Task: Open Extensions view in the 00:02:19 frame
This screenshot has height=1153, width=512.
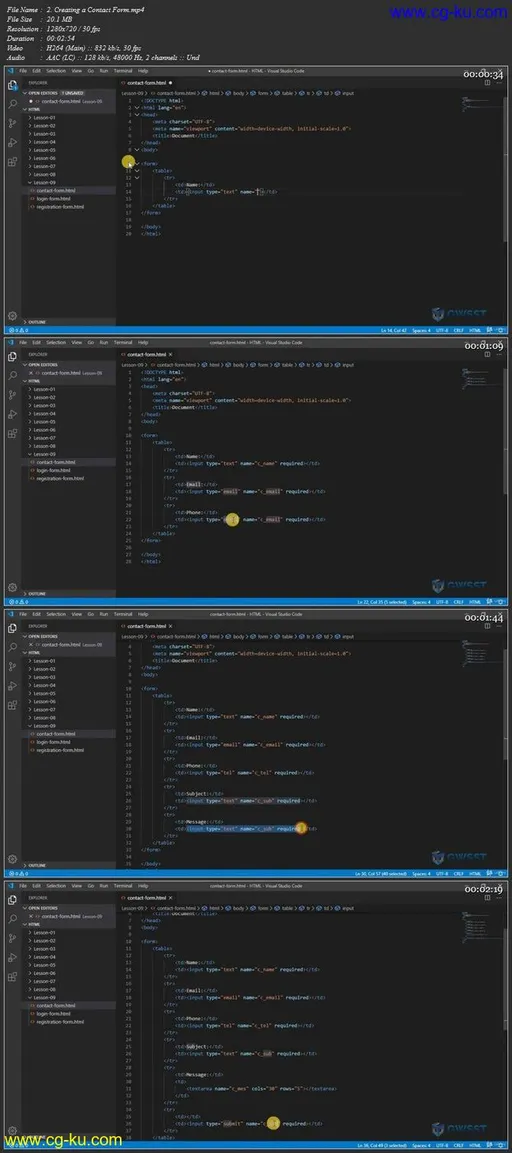Action: 12,975
